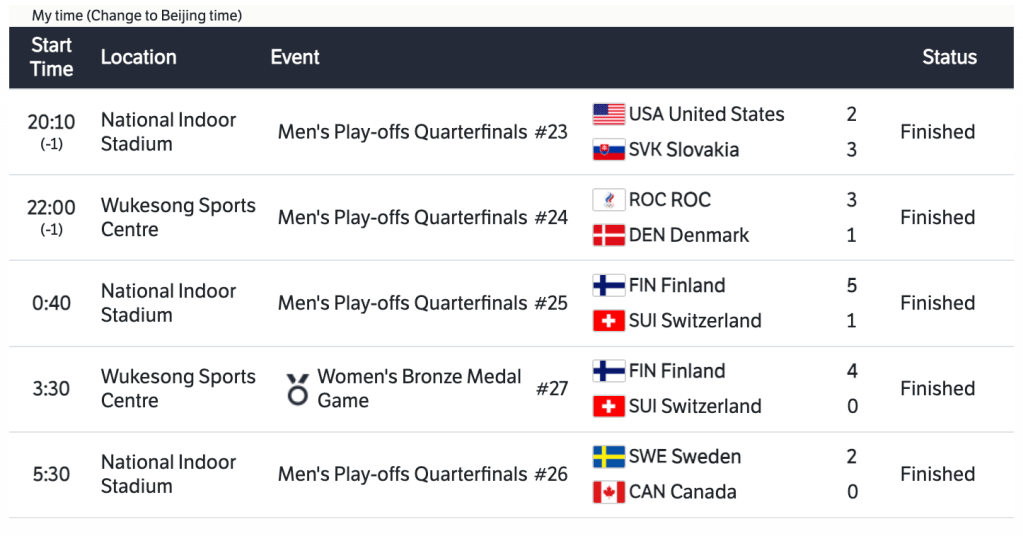
Task: Click the Denmark flag icon
Action: [608, 236]
